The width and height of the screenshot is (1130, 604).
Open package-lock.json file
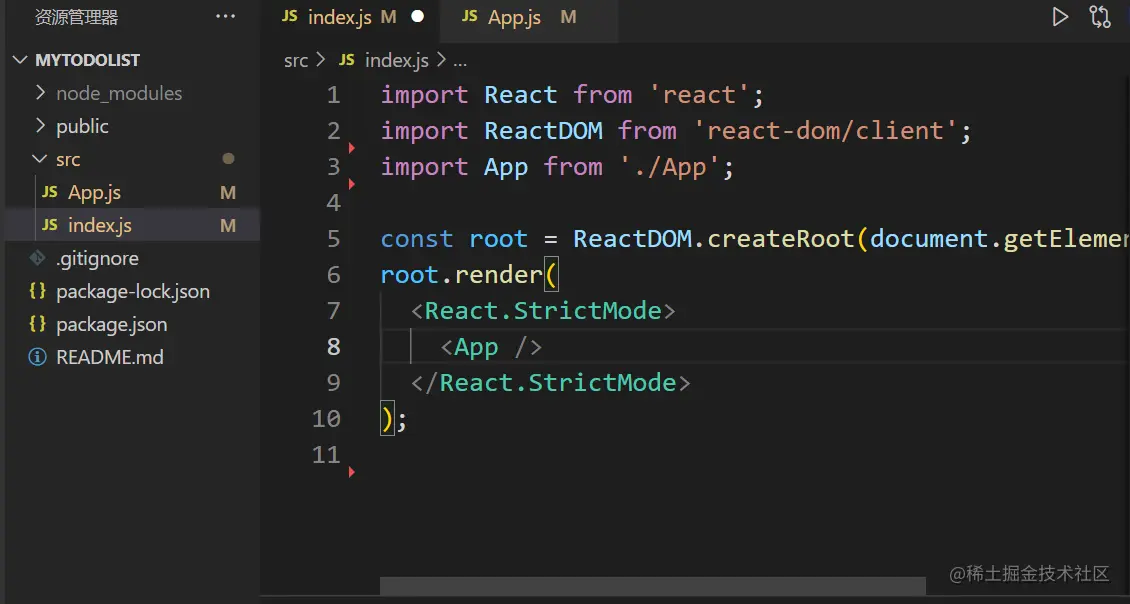click(x=133, y=291)
